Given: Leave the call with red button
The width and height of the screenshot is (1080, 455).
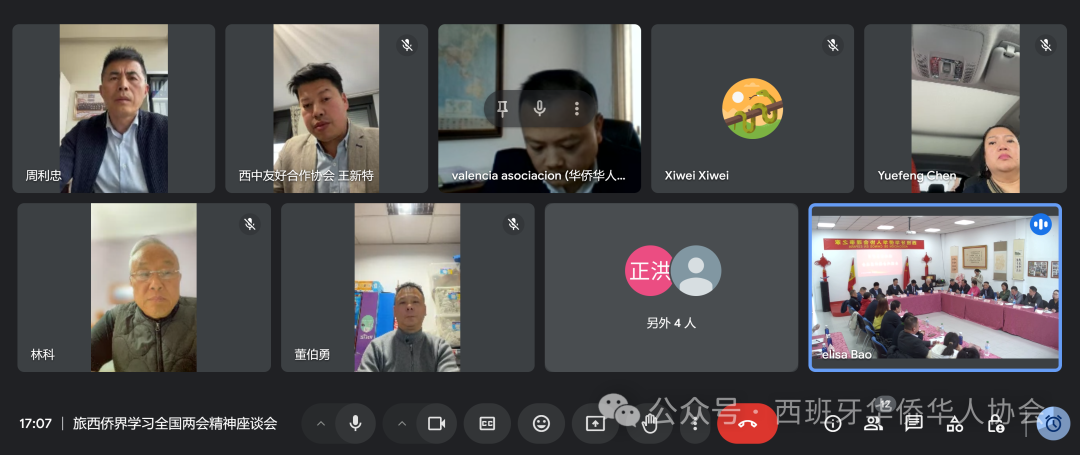Looking at the screenshot, I should (747, 423).
